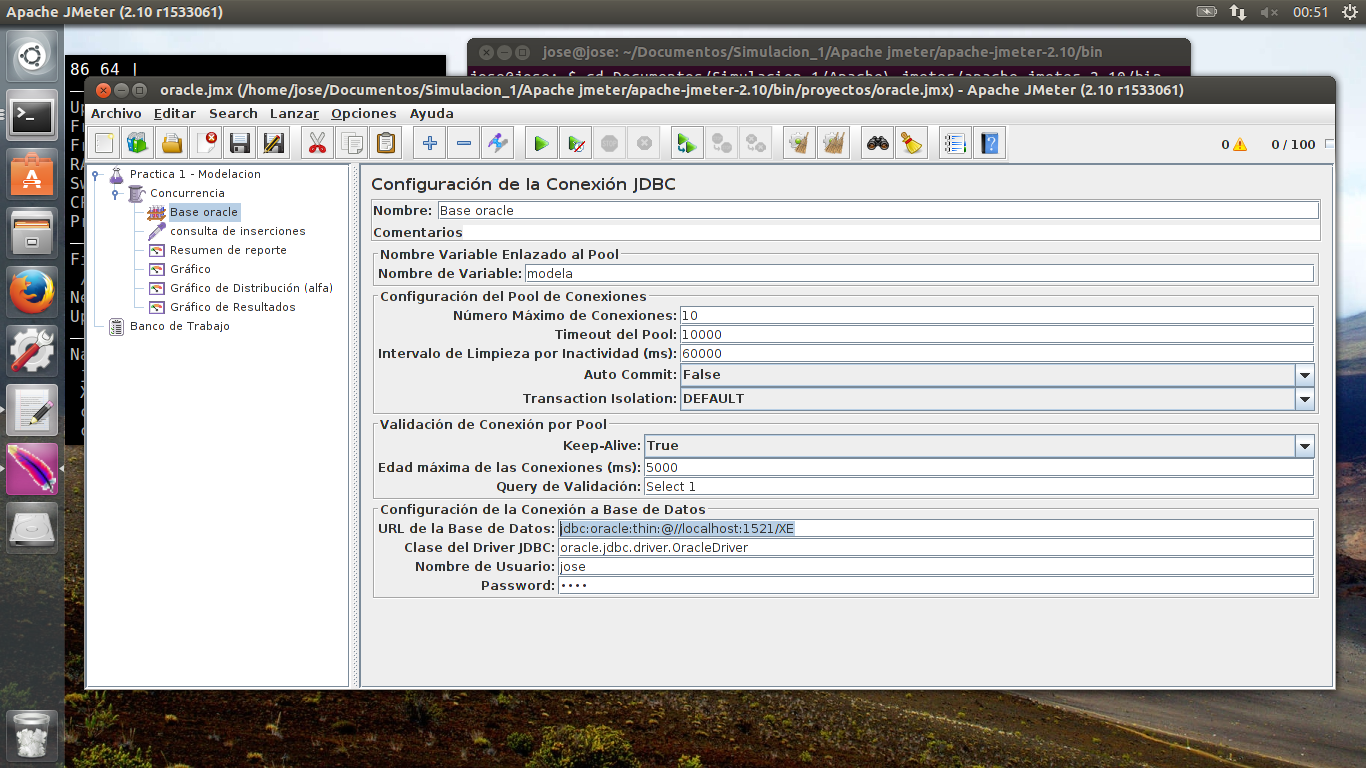The image size is (1366, 768).
Task: Click Edad máxima de las Conexiones field
Action: 979,467
